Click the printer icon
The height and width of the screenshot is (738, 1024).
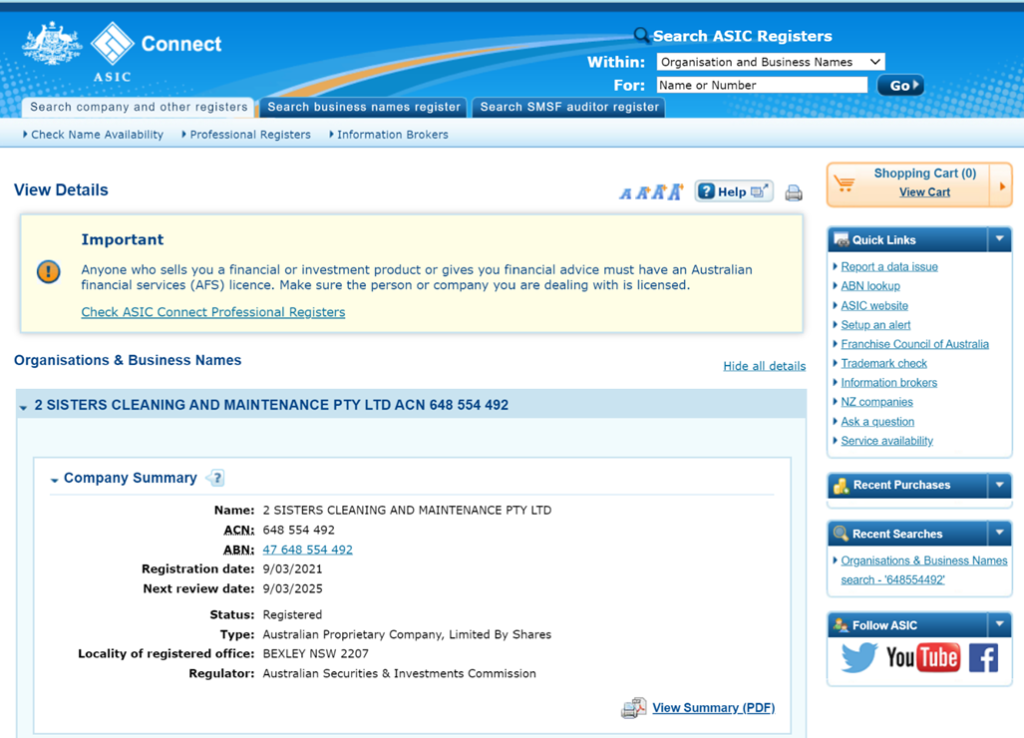point(793,192)
